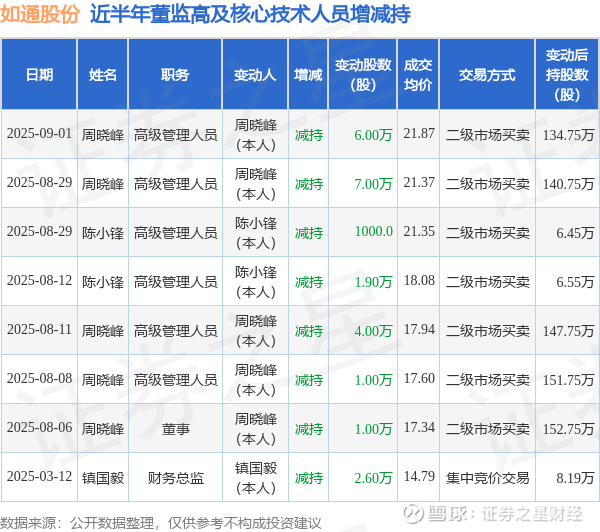This screenshot has width=600, height=532.
Task: Click the date cell 2025-09-01
Action: coord(39,134)
